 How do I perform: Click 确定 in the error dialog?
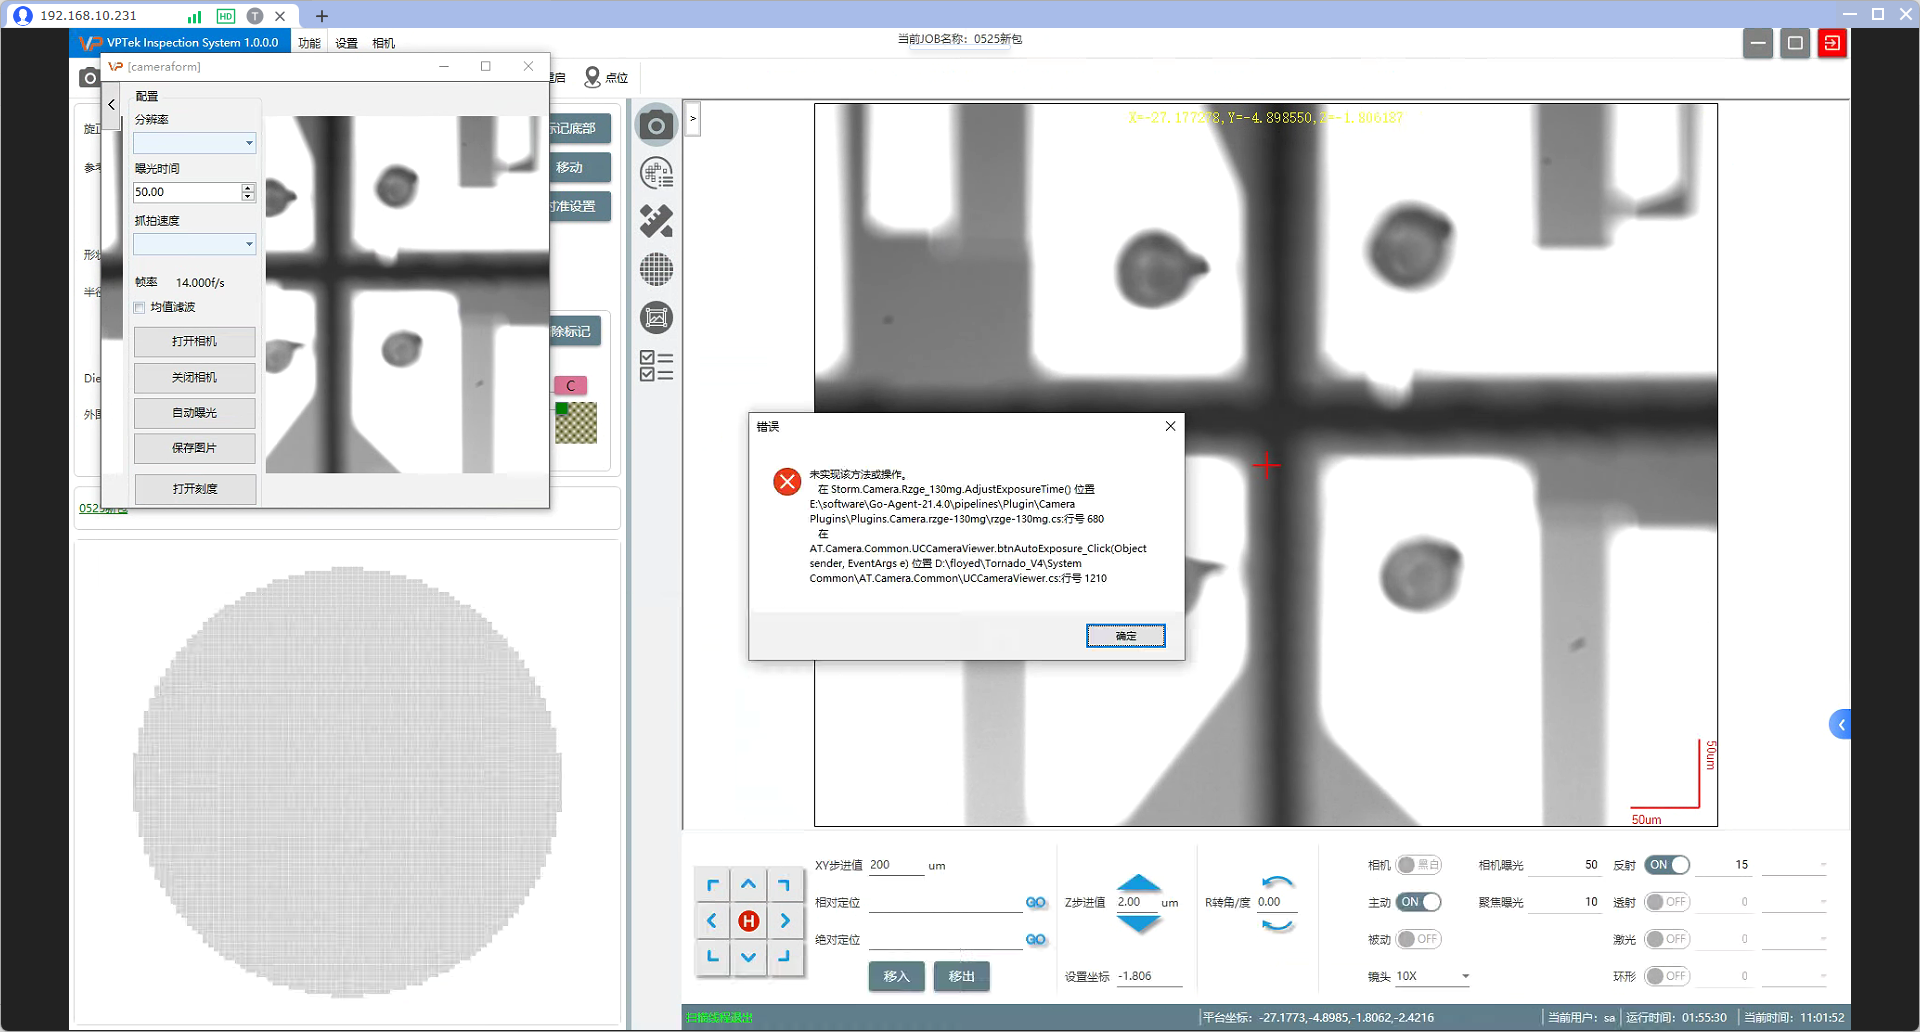1126,636
